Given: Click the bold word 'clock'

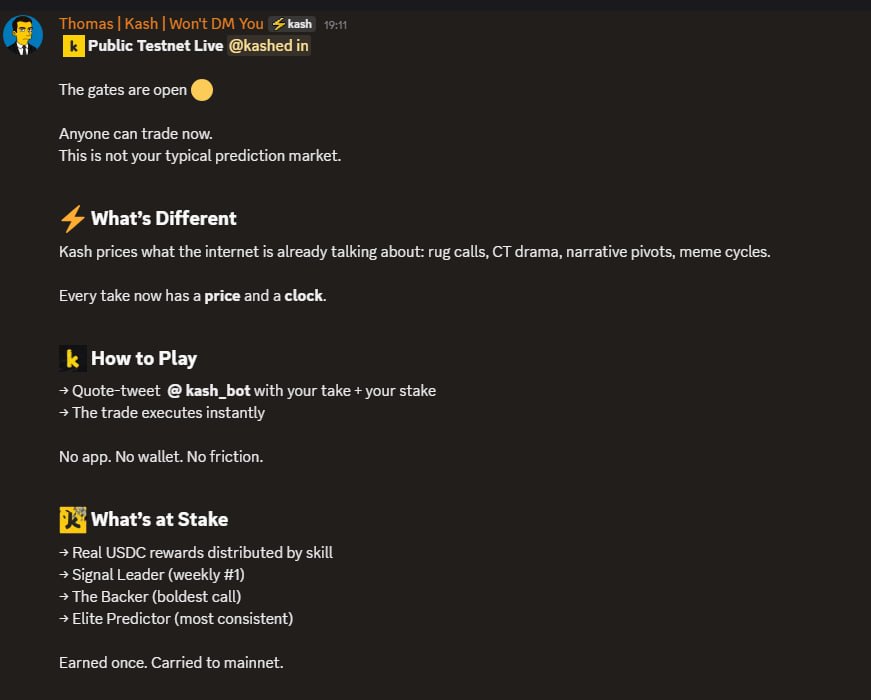Looking at the screenshot, I should pyautogui.click(x=304, y=296).
